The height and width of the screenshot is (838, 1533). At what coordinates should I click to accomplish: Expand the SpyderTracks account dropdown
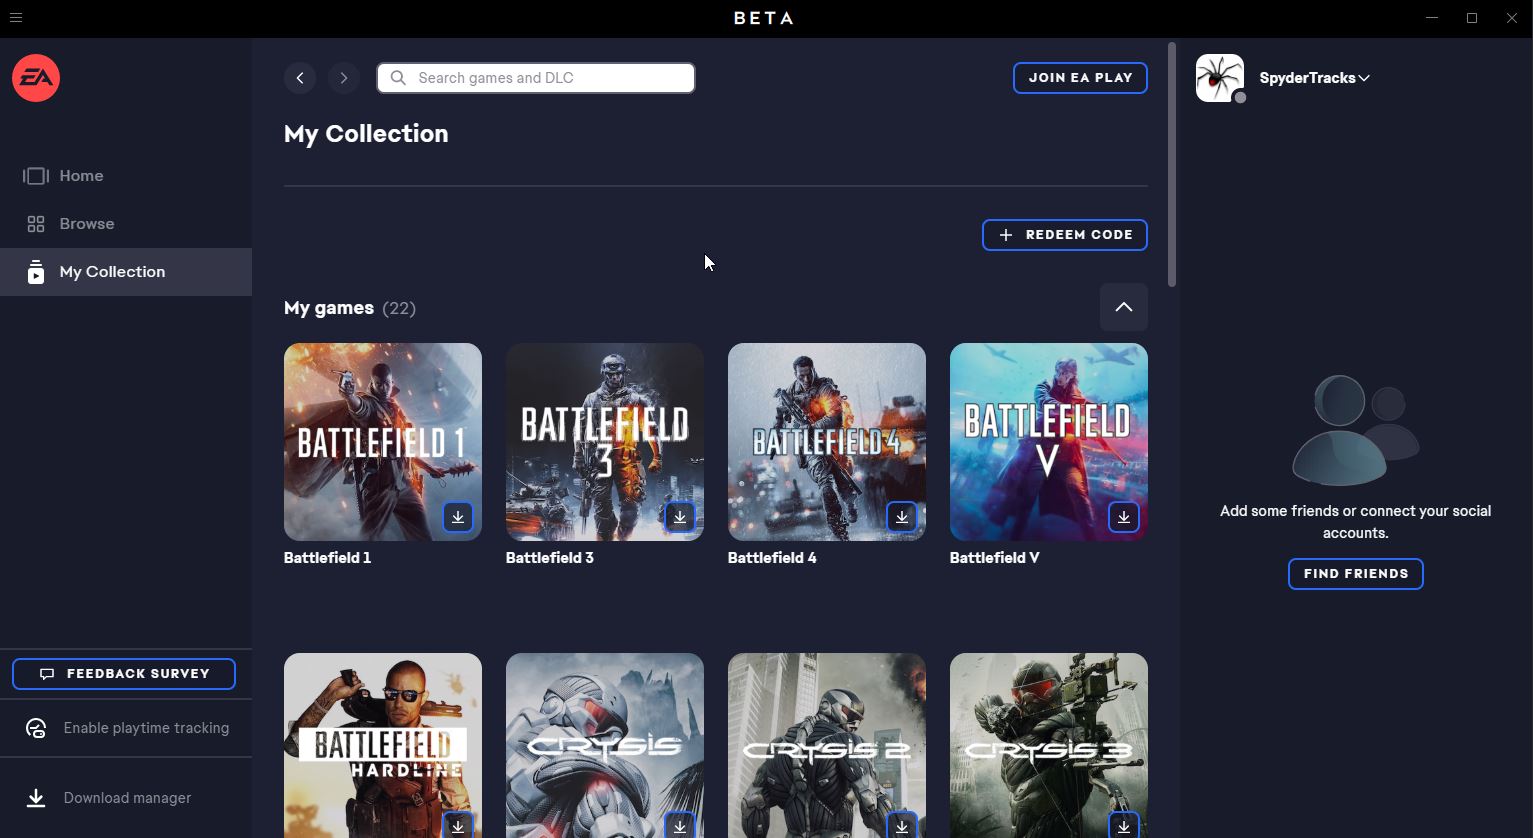(1314, 78)
